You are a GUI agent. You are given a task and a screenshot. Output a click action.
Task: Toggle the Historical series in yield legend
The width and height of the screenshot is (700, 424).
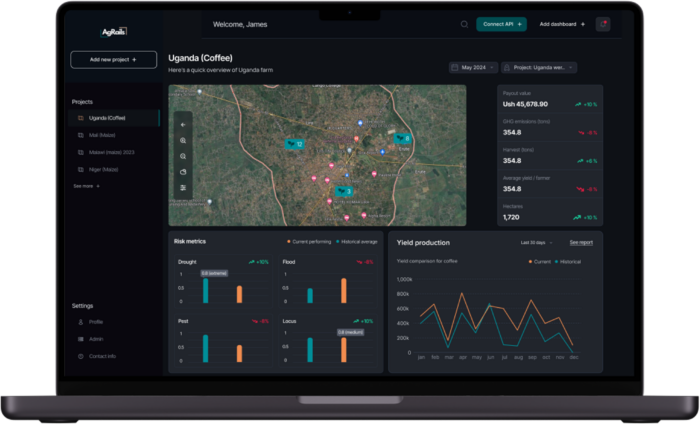point(568,261)
